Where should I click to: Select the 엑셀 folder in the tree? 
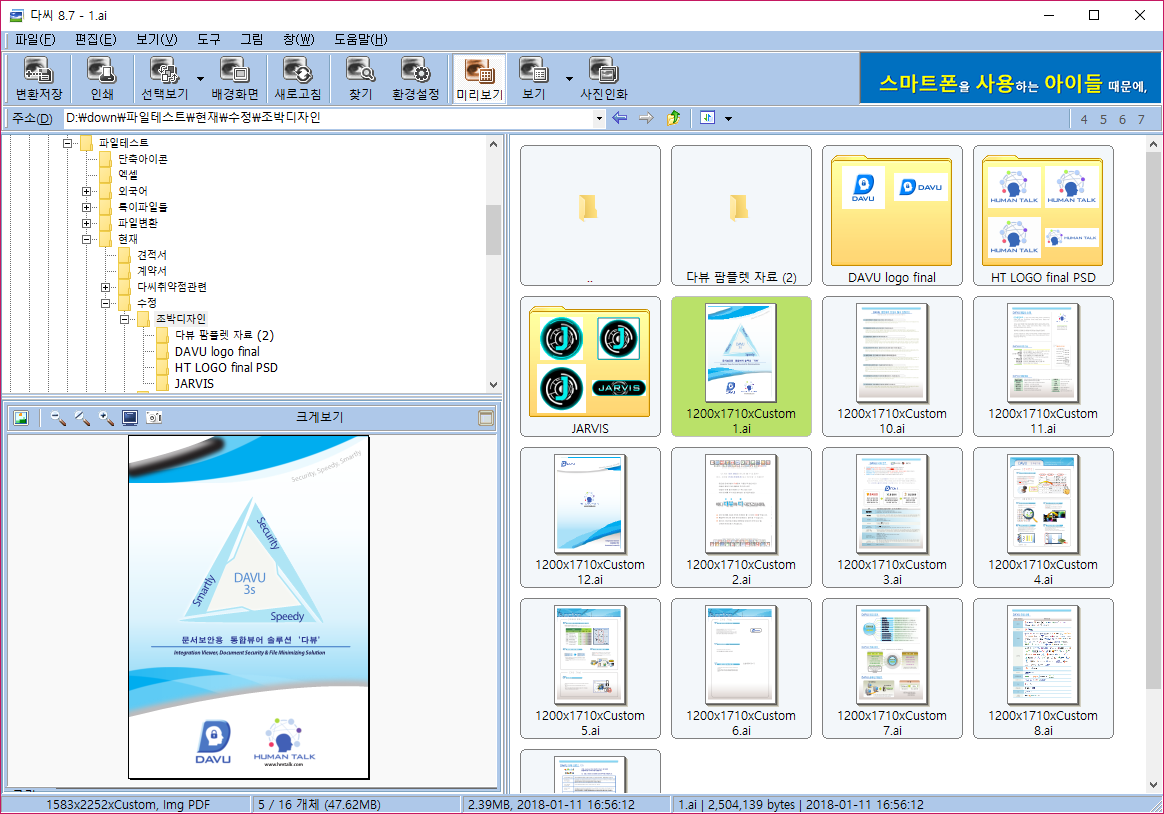128,174
